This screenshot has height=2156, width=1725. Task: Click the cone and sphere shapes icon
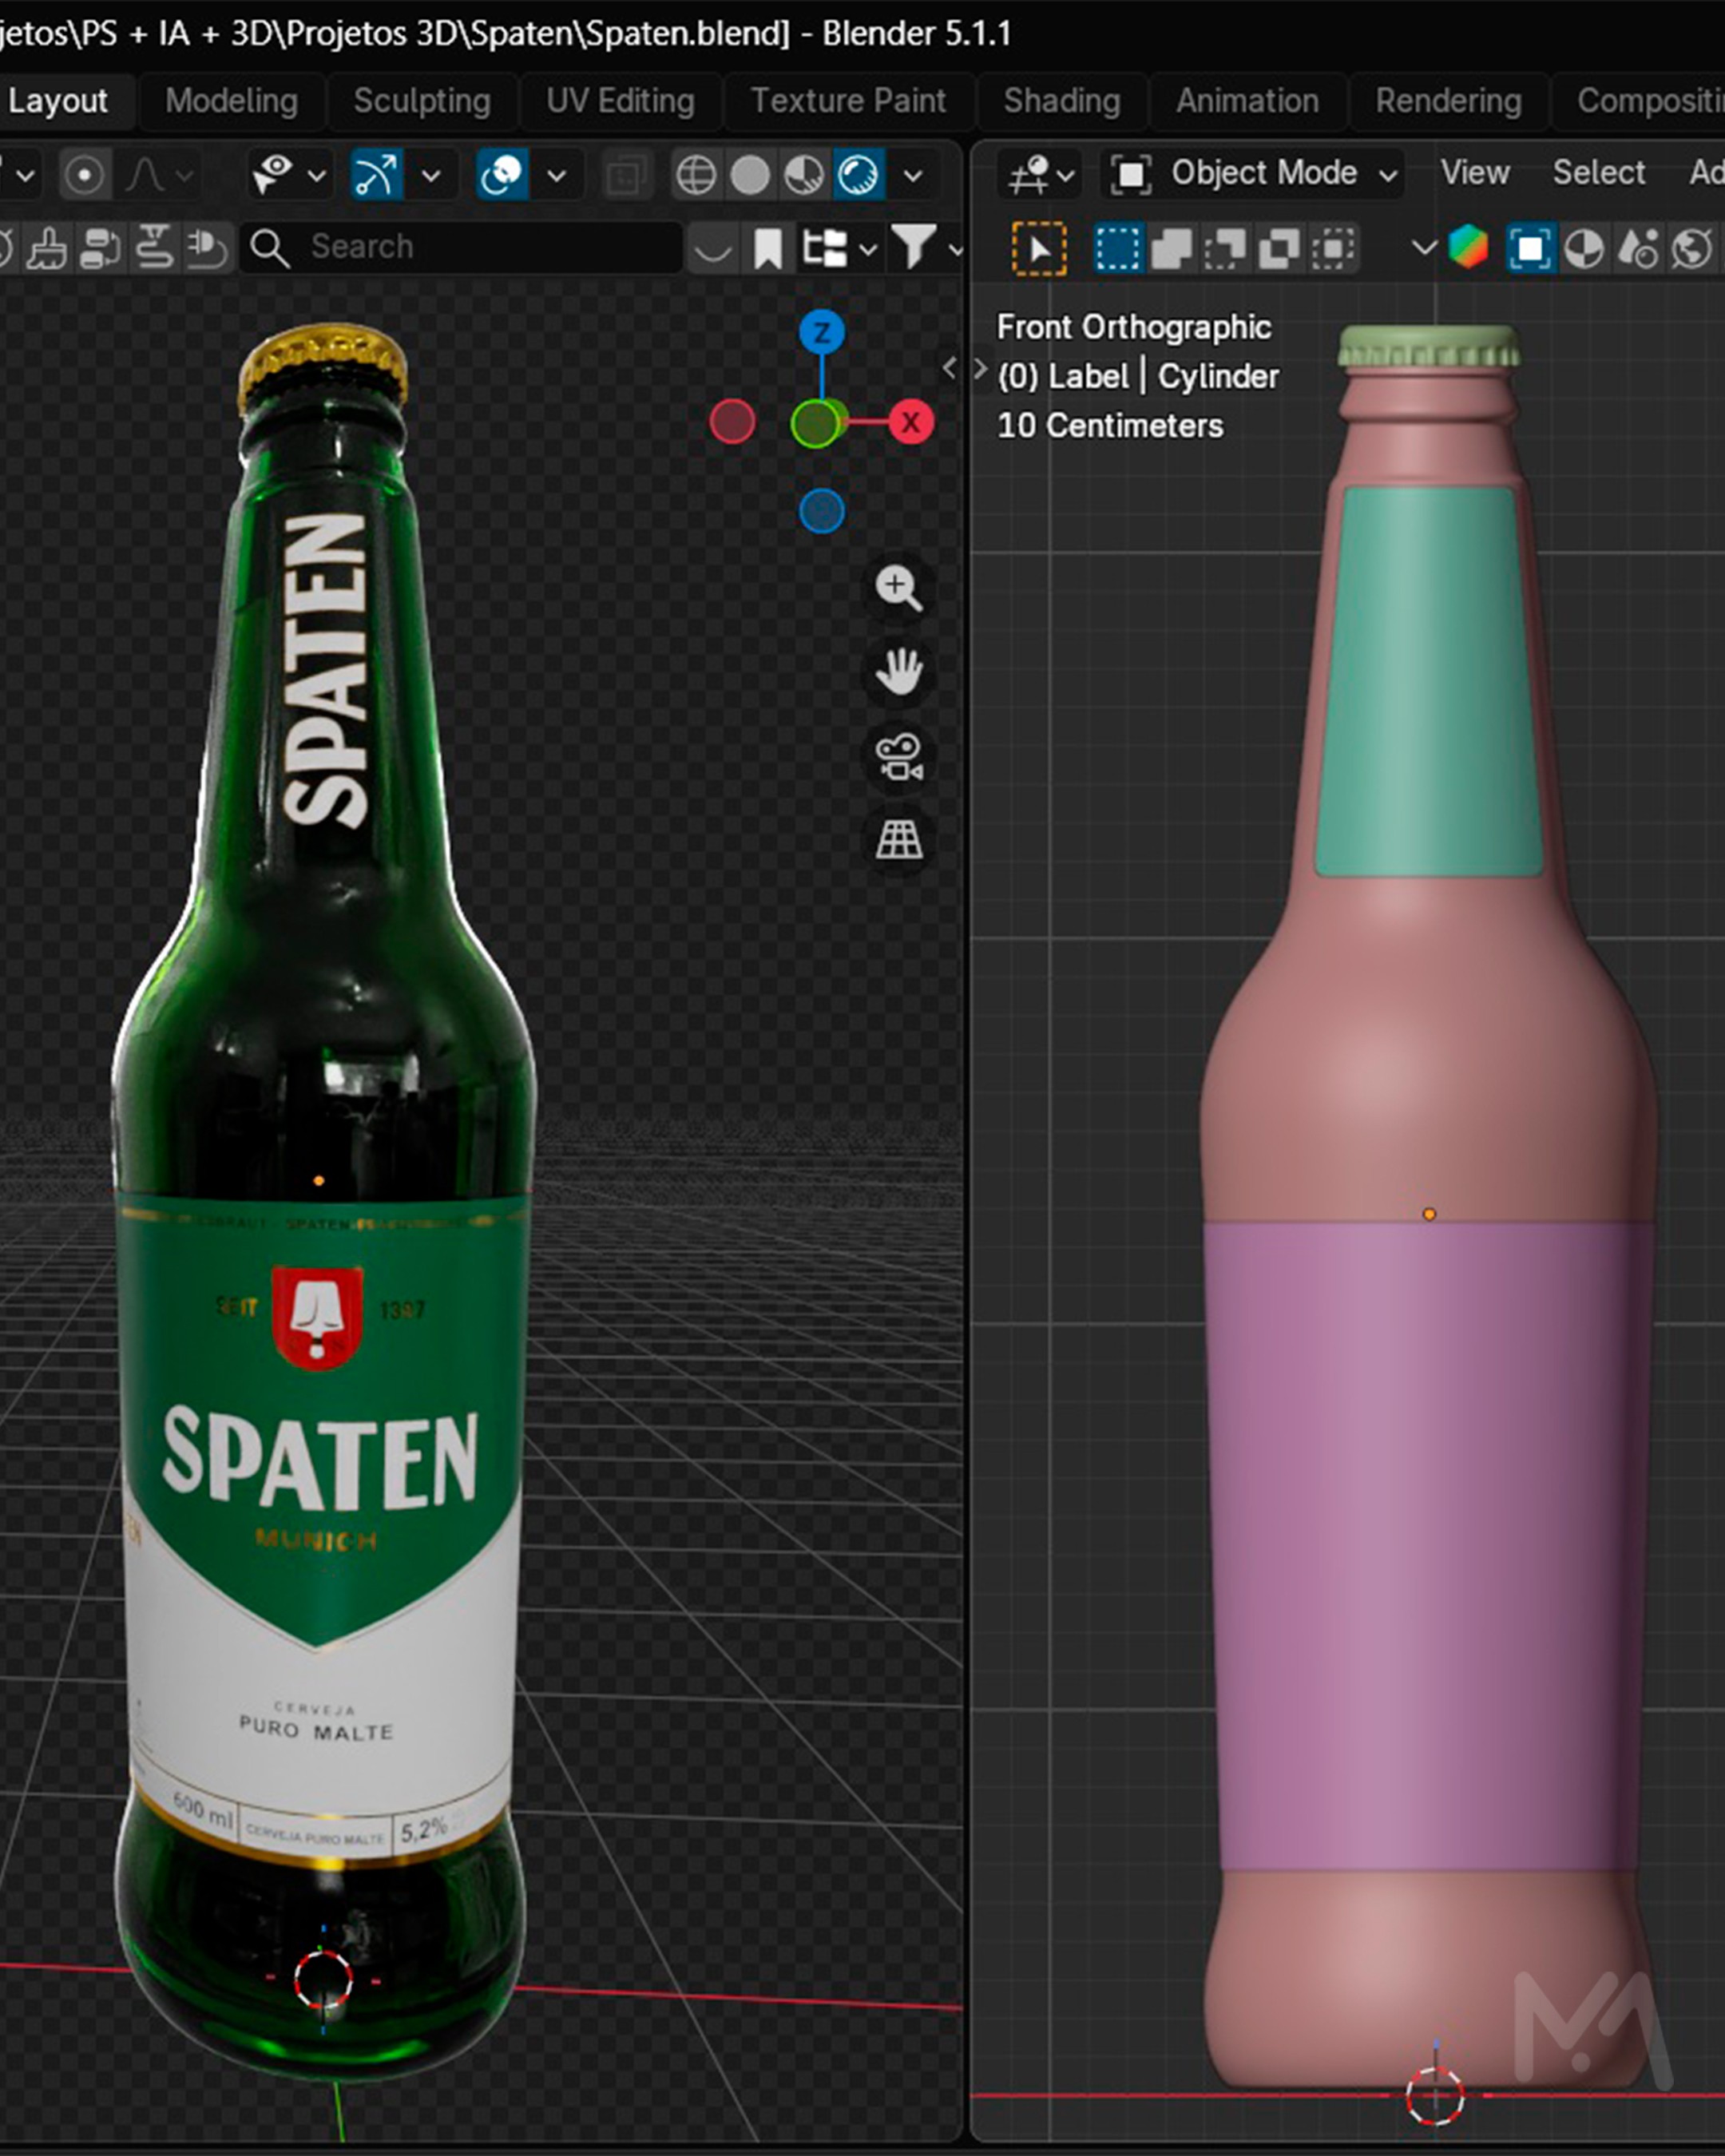pos(1637,248)
